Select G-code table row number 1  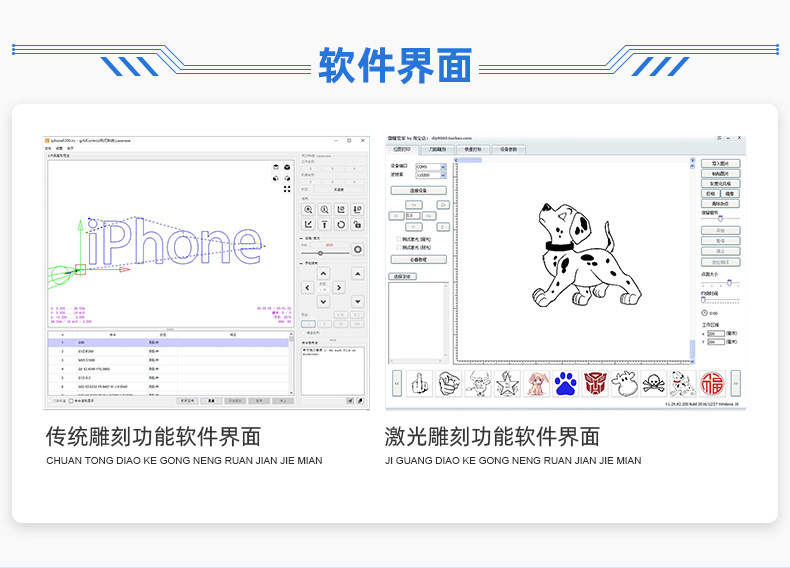[x=168, y=342]
